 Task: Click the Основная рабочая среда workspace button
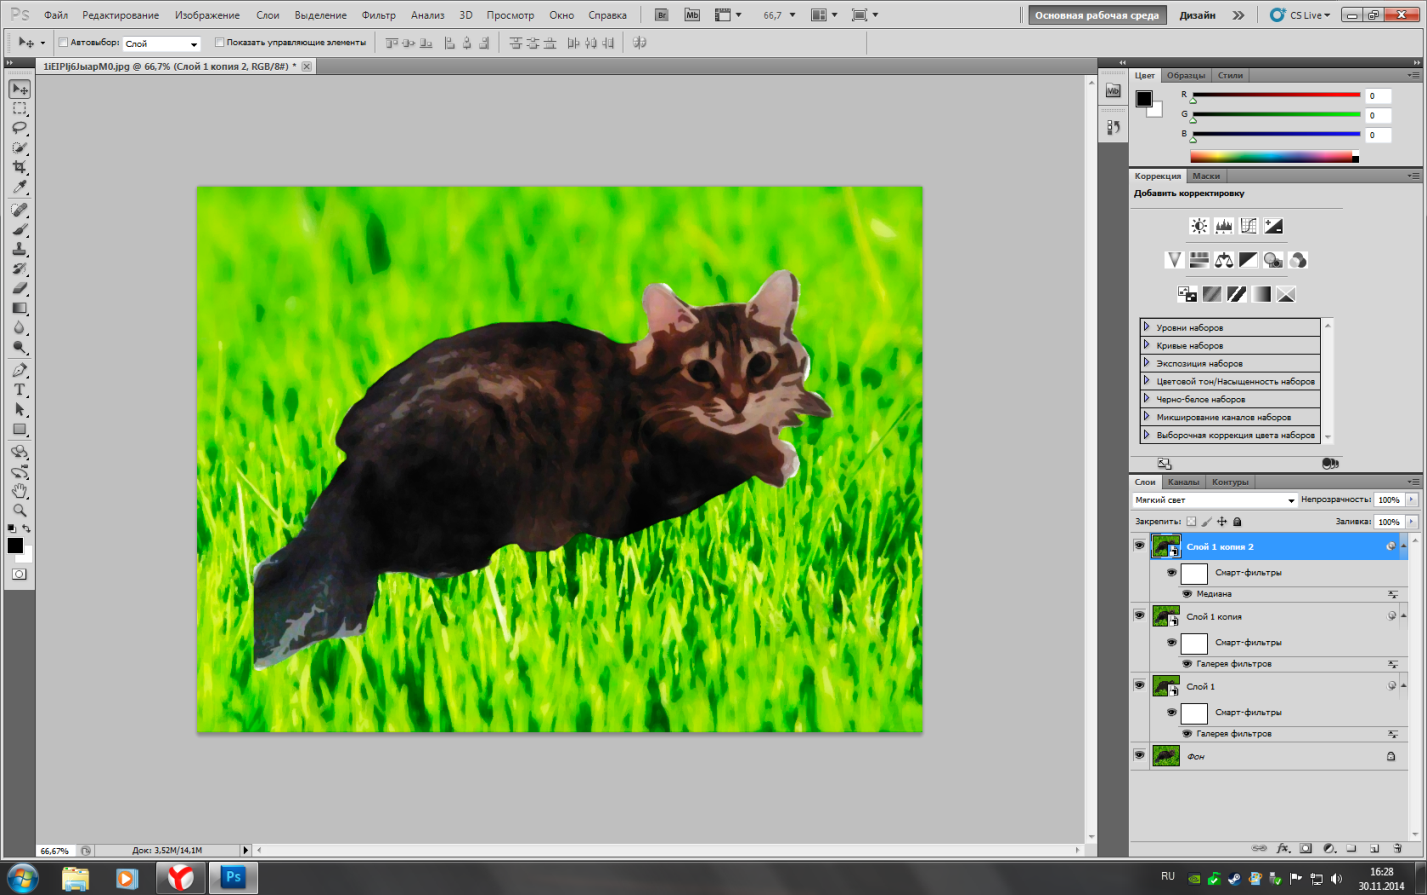1097,15
